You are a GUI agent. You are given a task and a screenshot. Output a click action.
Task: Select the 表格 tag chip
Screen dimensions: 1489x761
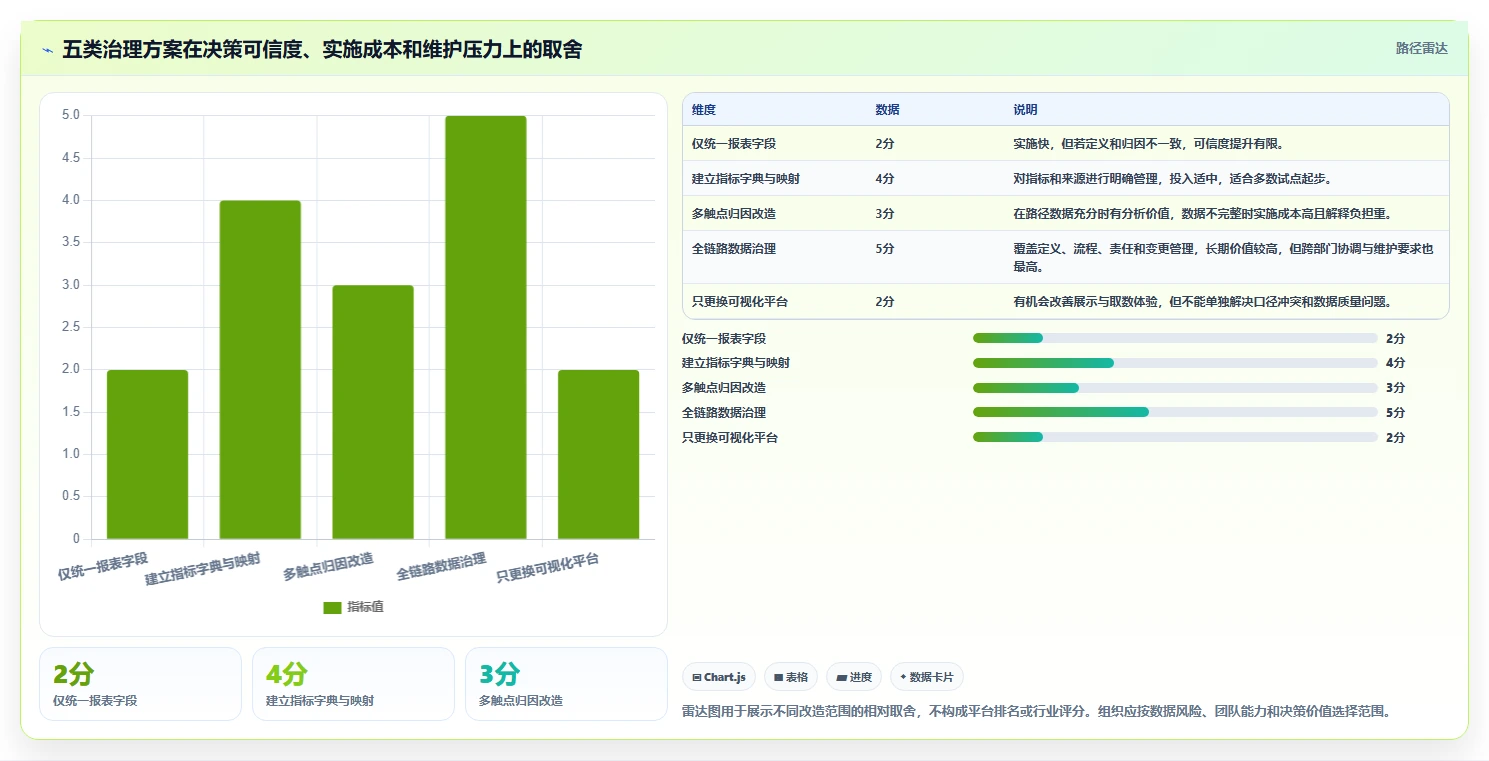pos(791,677)
